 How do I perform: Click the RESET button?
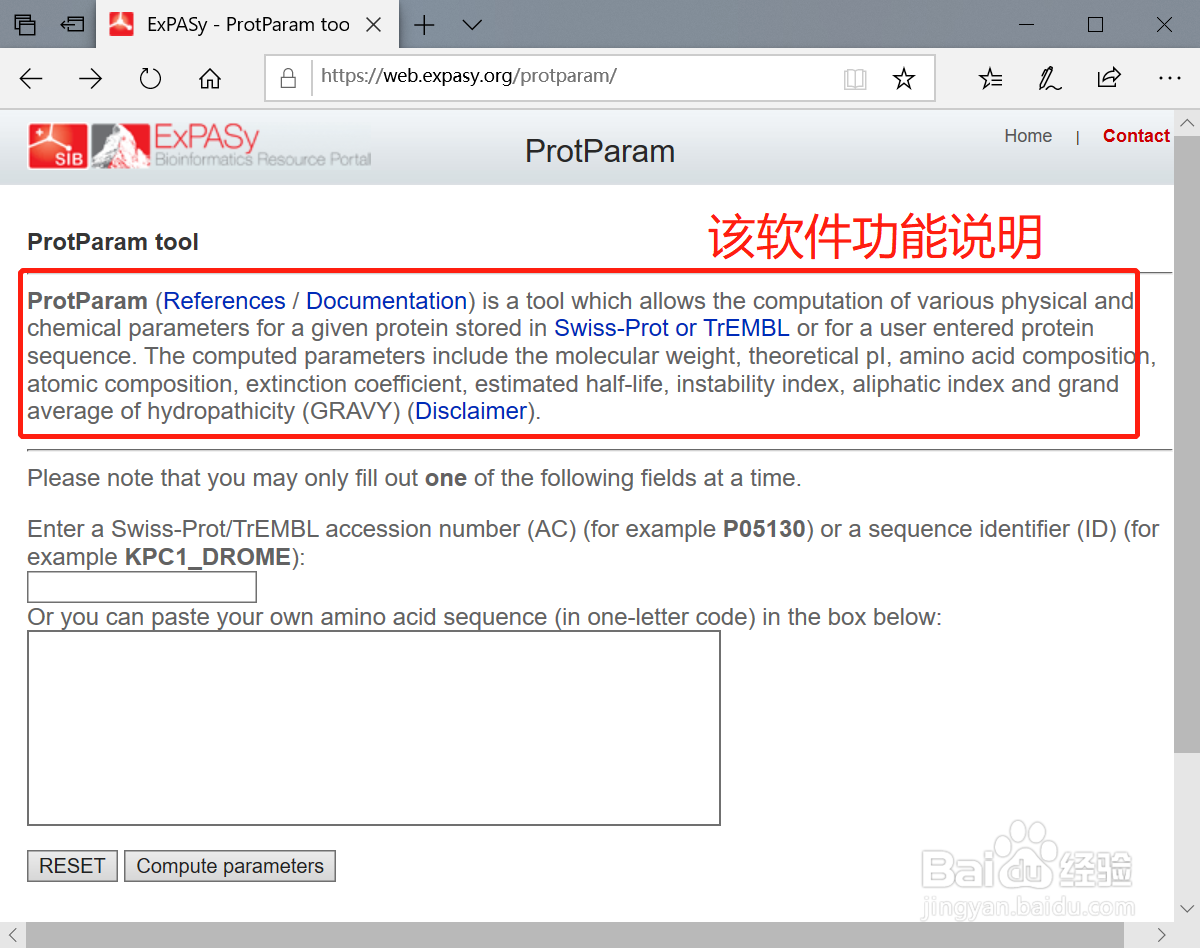tap(72, 866)
